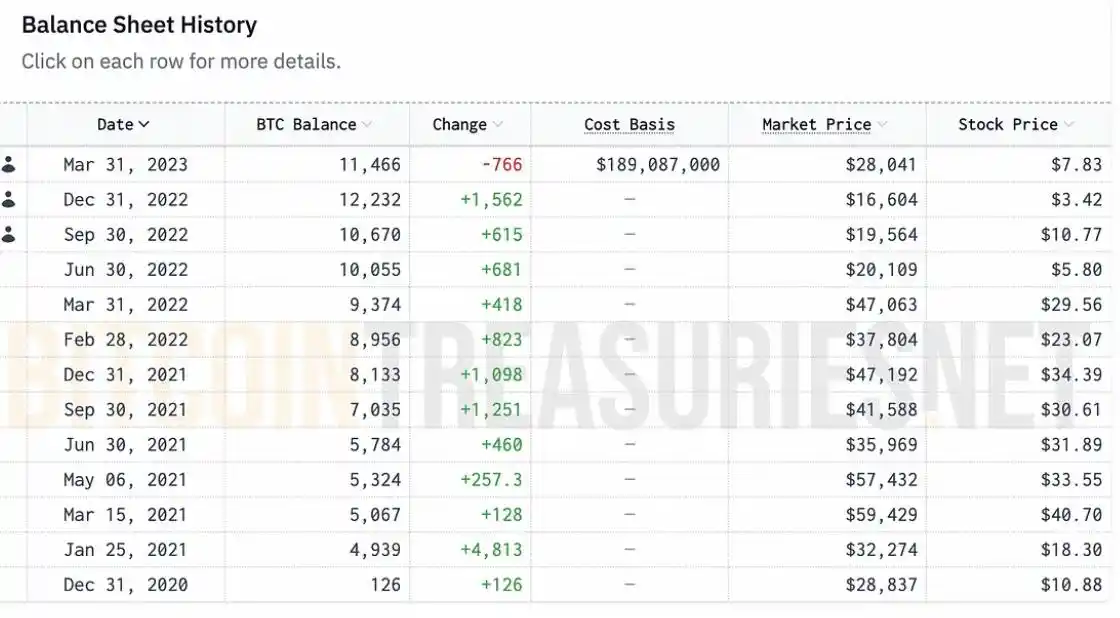Viewport: 1120px width, 618px height.
Task: Click person icon beside Dec 31, 2022
Action: [9, 200]
